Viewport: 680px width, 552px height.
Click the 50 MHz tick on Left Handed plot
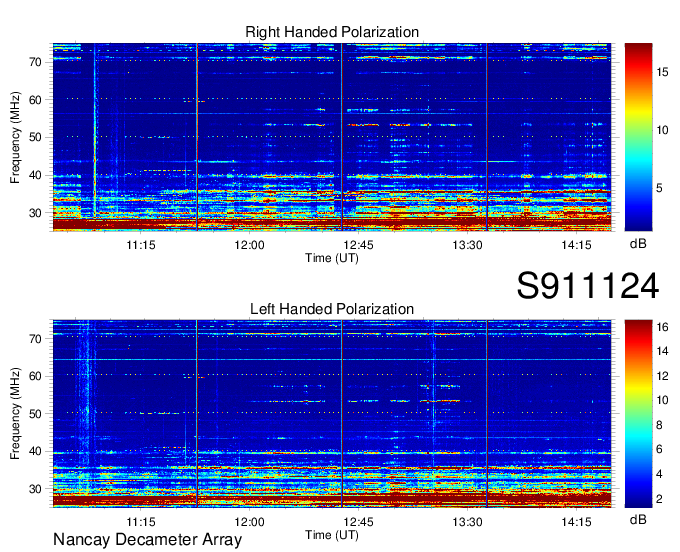pyautogui.click(x=35, y=414)
